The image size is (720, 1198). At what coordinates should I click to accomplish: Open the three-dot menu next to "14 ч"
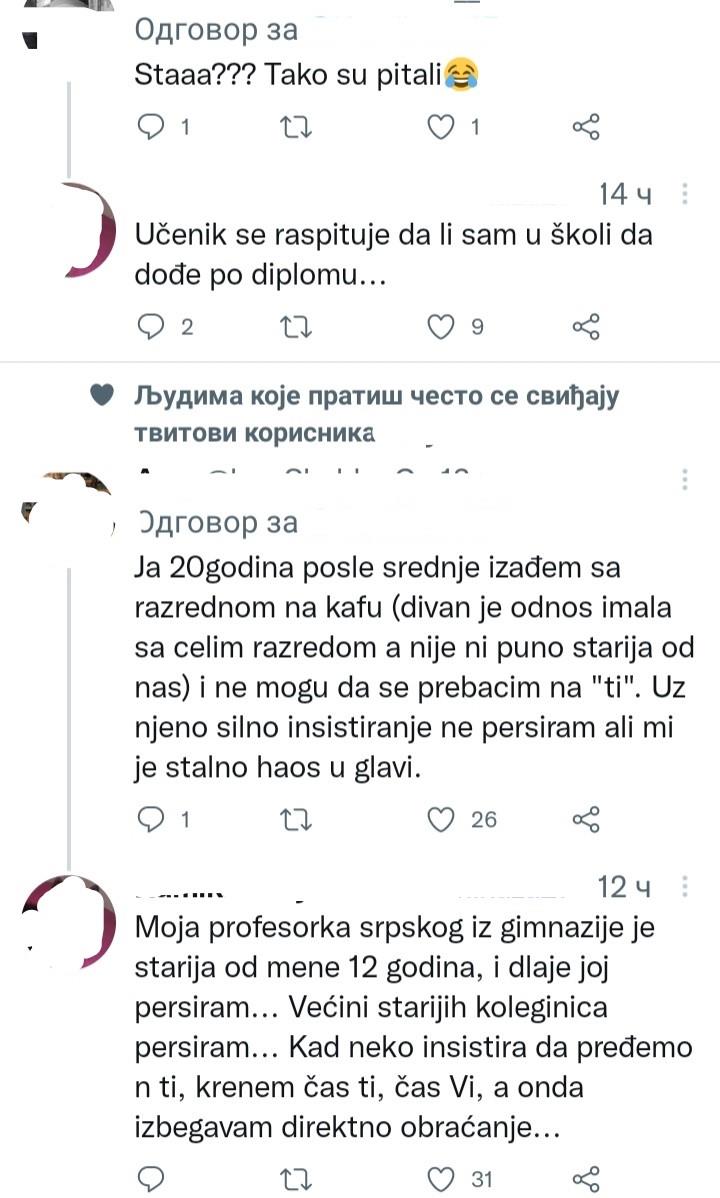pos(685,194)
